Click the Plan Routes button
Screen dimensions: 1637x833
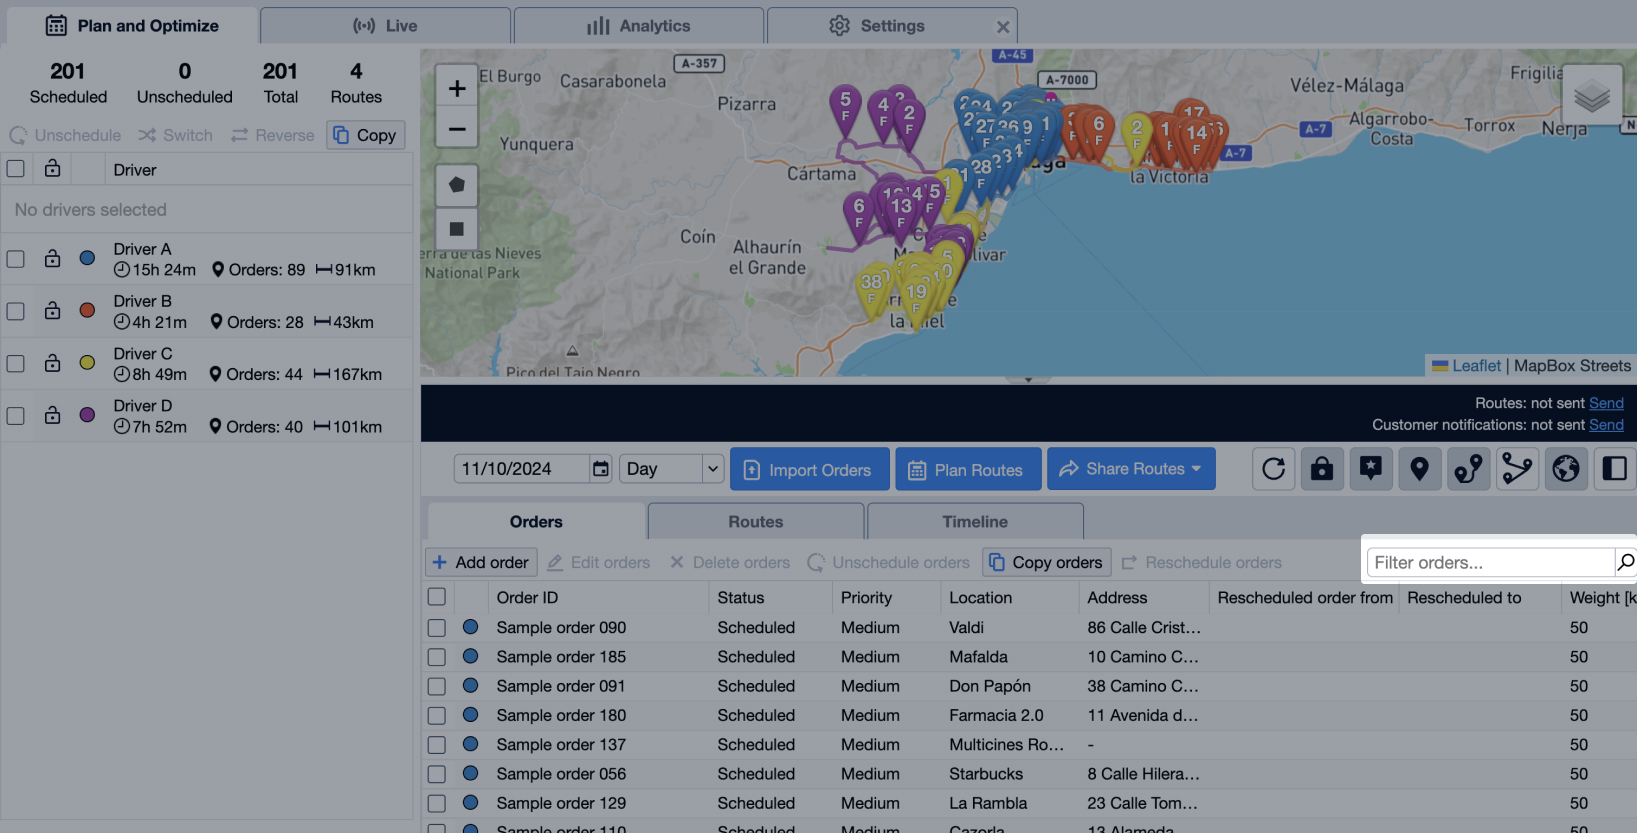967,469
